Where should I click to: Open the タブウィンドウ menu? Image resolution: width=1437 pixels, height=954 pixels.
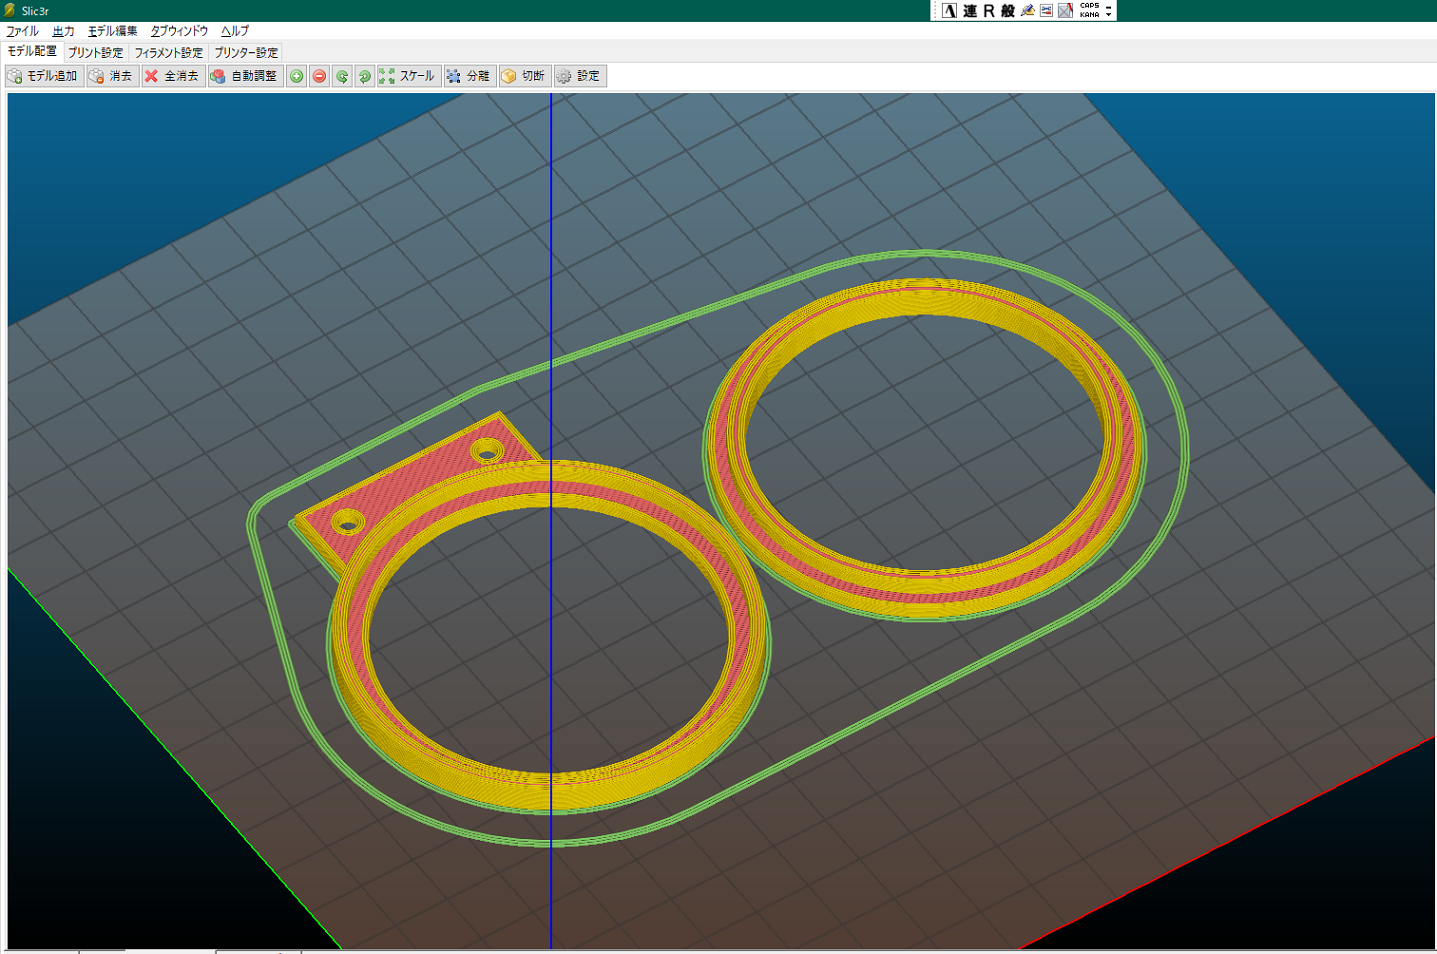point(179,31)
